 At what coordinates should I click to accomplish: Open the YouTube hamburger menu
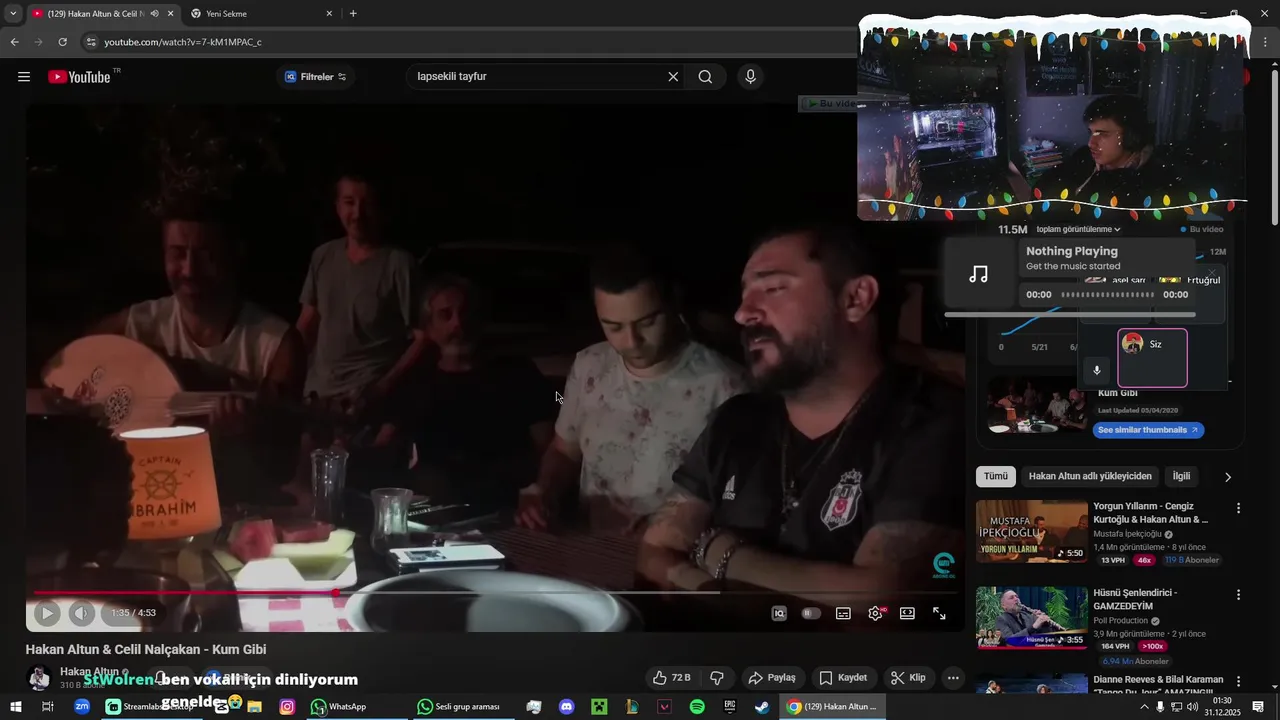[x=24, y=77]
